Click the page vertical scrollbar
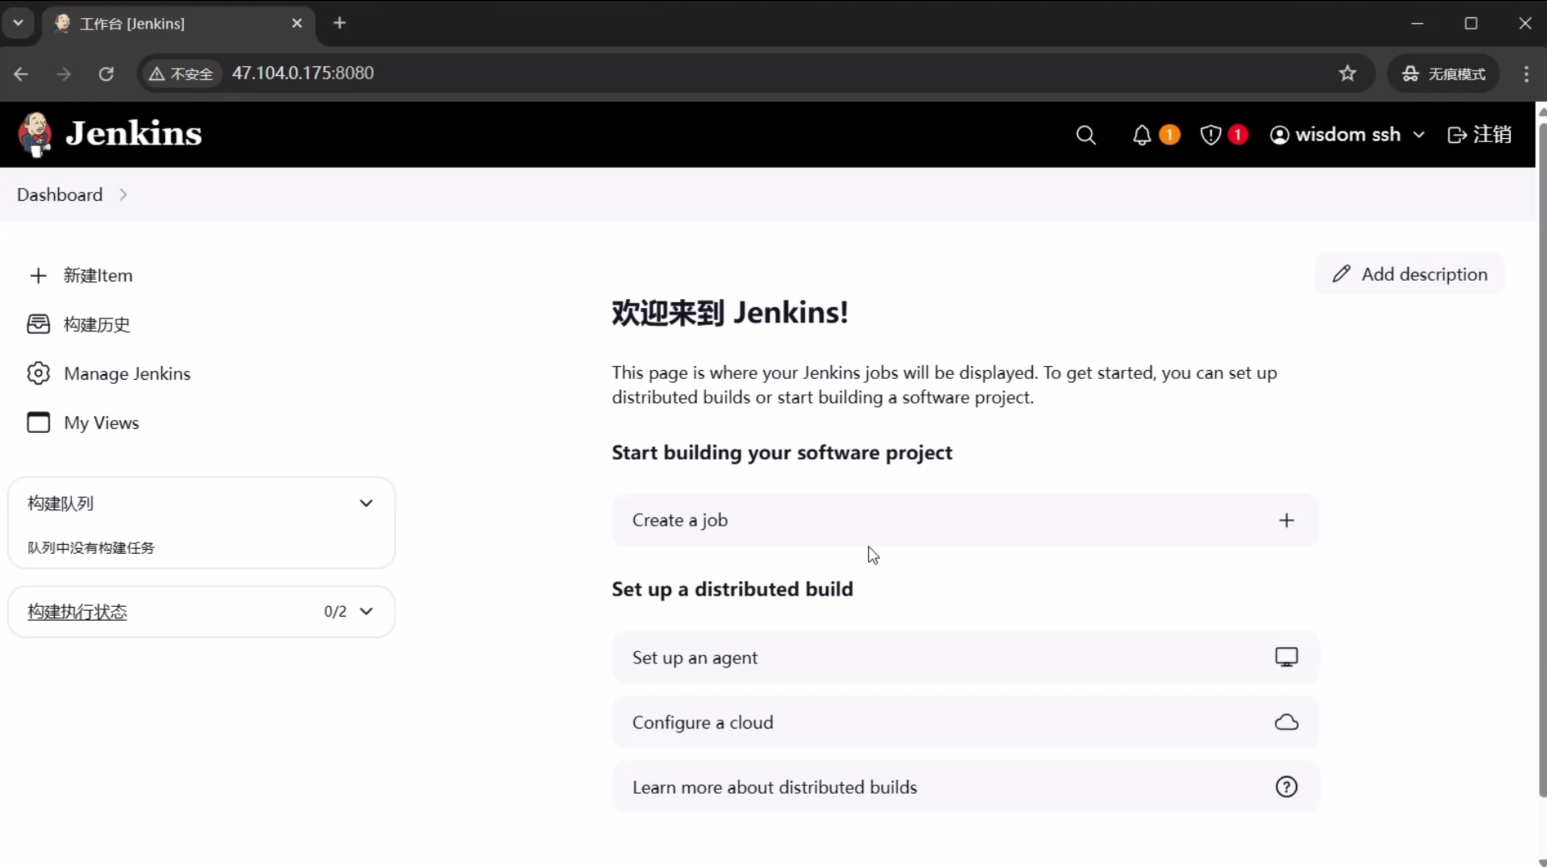This screenshot has height=867, width=1547. coord(1541,460)
